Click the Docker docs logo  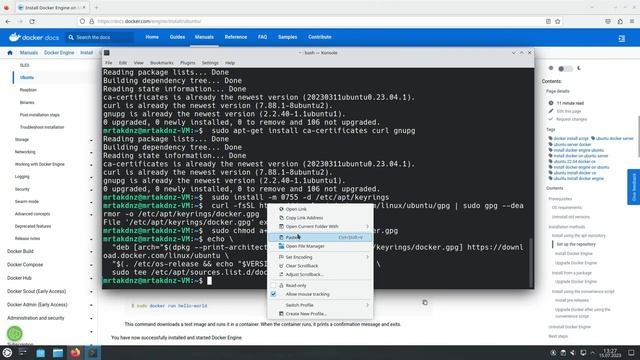(x=34, y=37)
